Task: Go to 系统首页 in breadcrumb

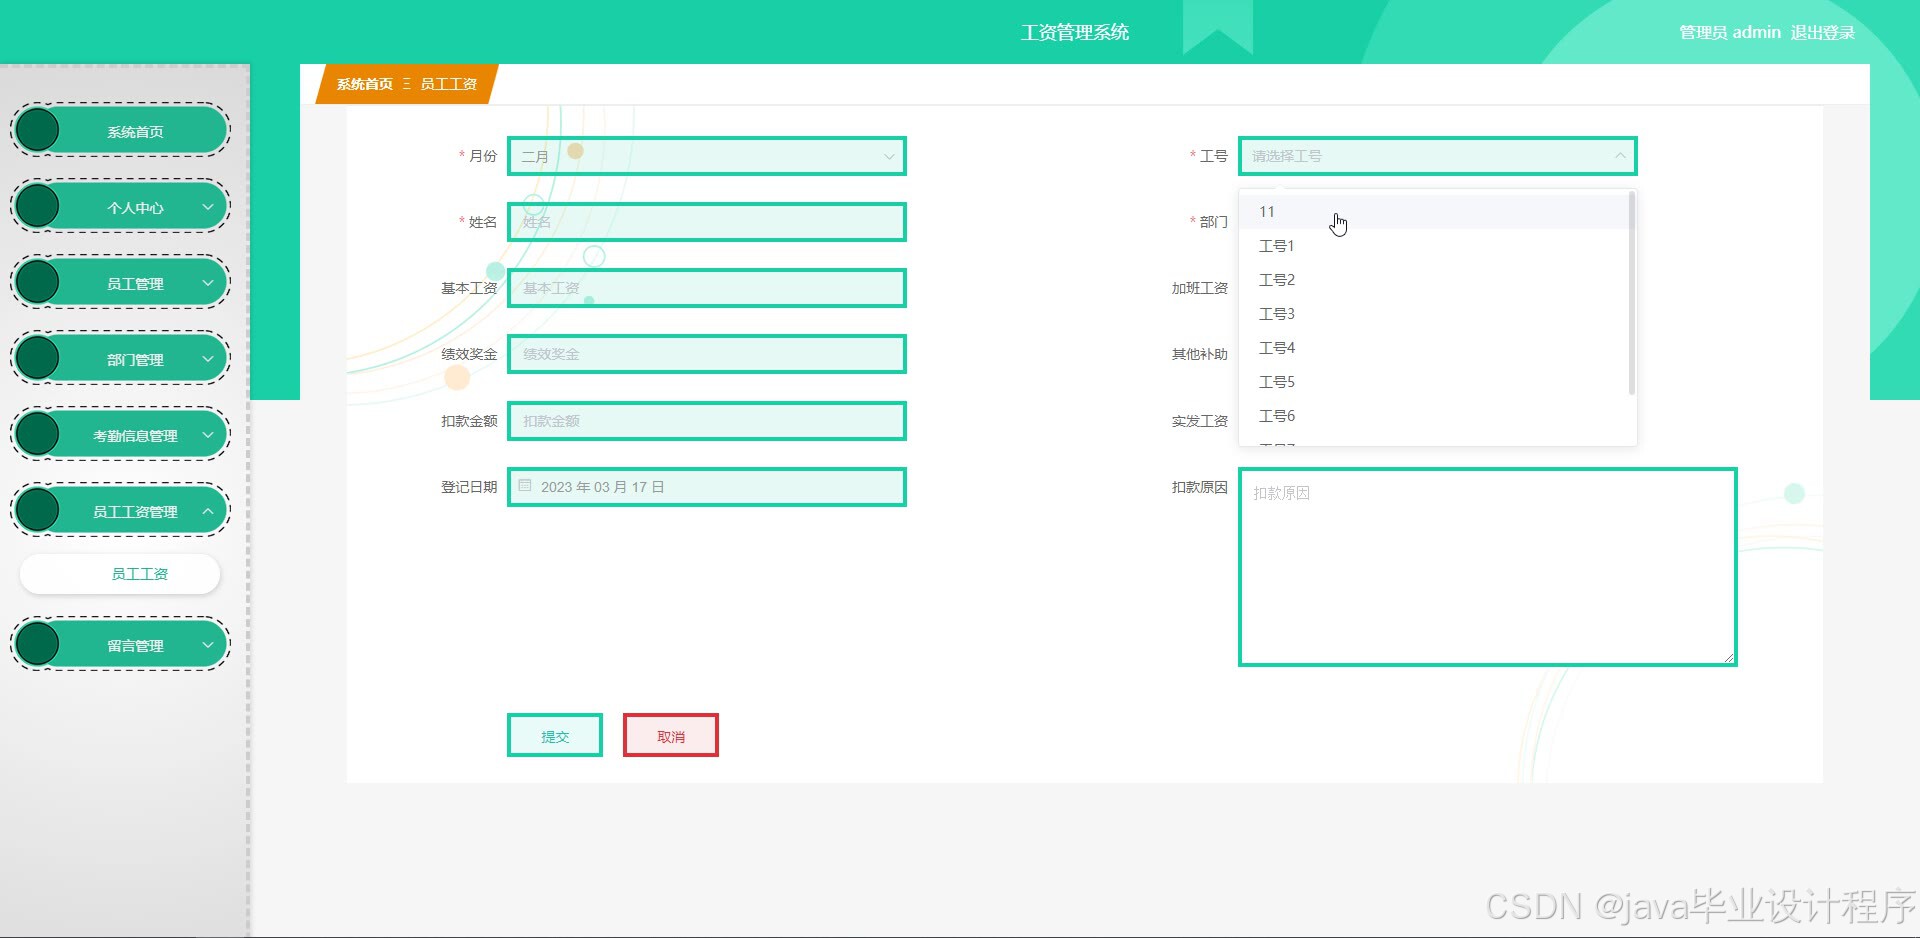Action: click(365, 84)
